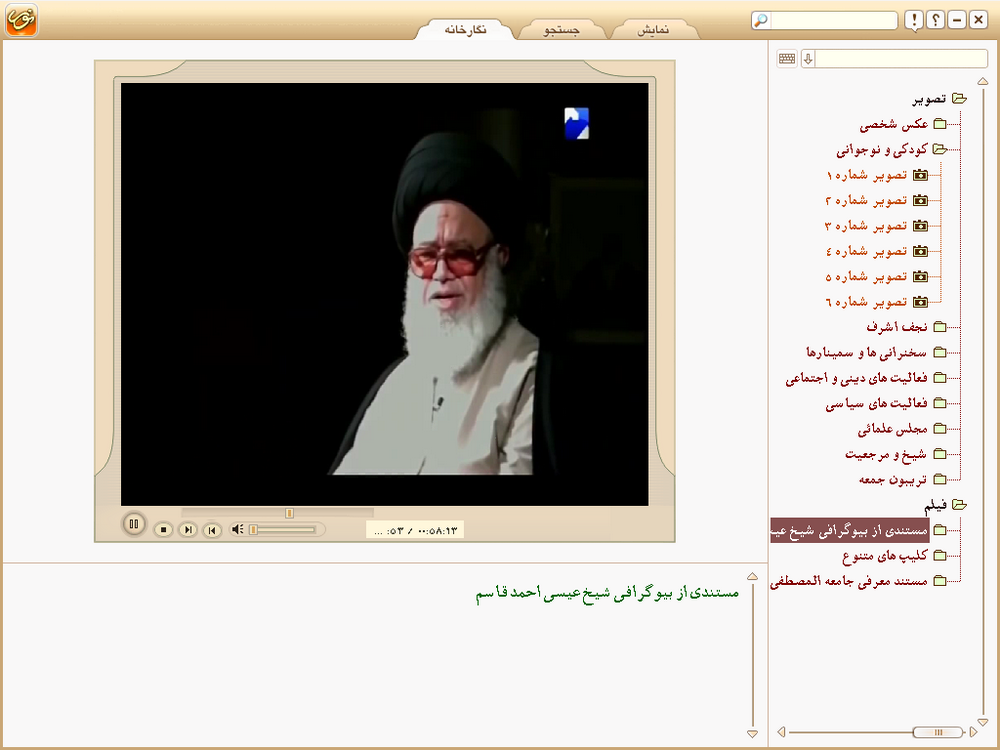The image size is (1000, 750).
Task: Expand the فعالیت های دینی و اجتماعی folder
Action: tap(940, 378)
